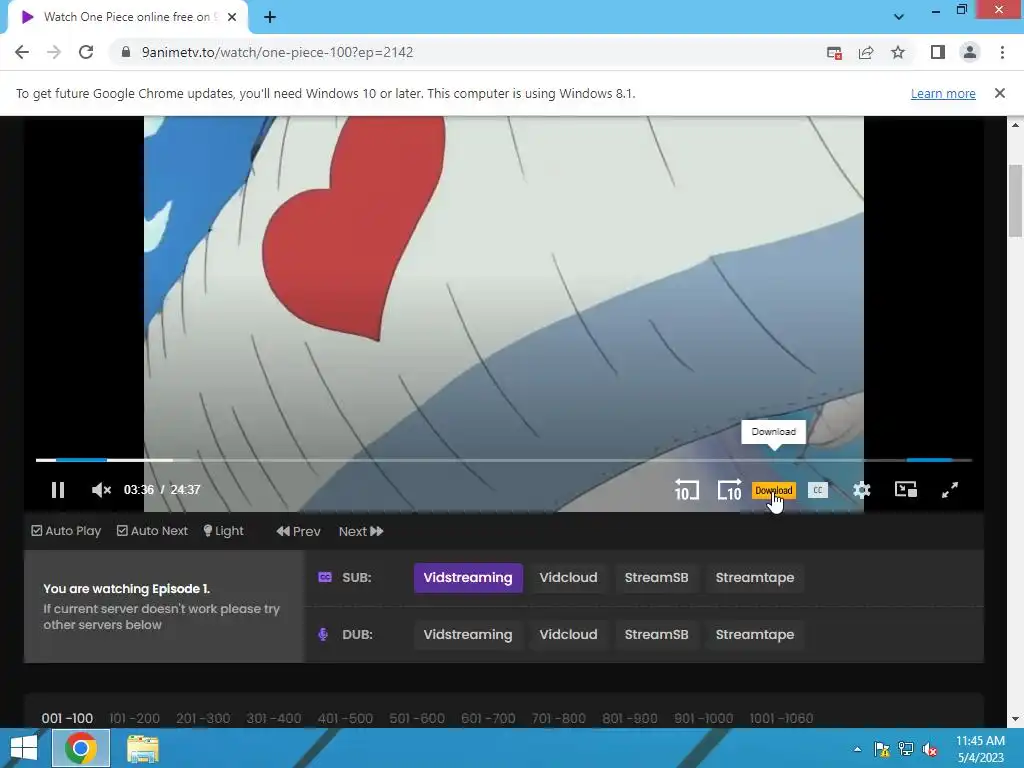
Task: Go to Prev episode
Action: [298, 532]
